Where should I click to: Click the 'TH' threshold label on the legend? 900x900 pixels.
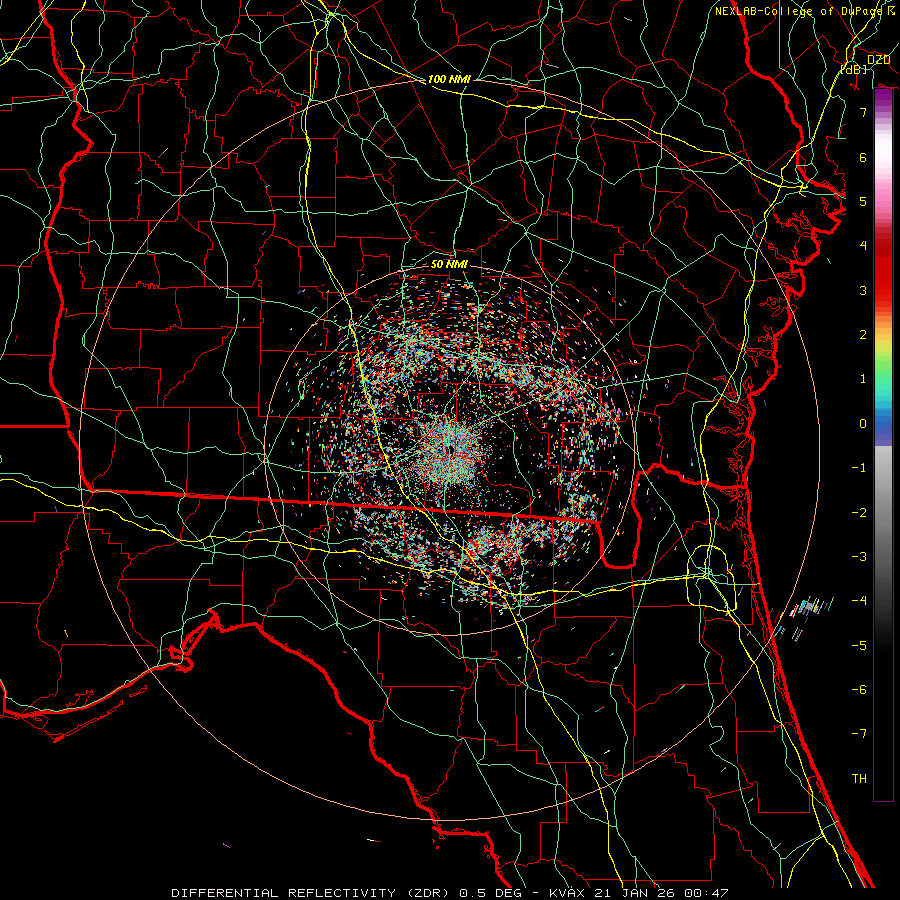tap(859, 779)
